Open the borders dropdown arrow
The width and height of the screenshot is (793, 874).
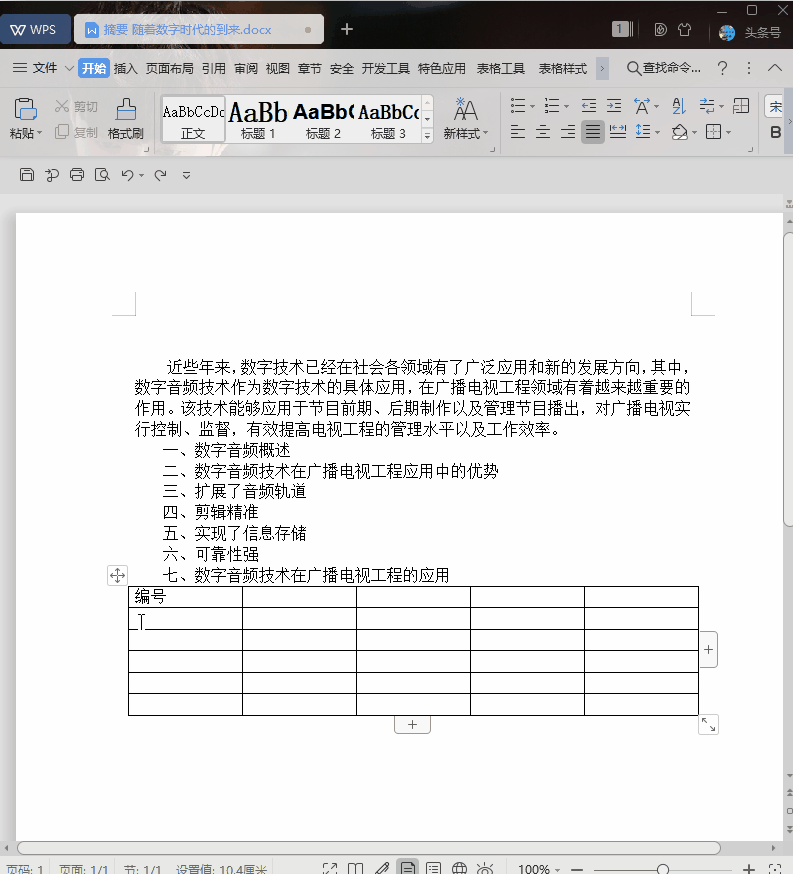[728, 133]
